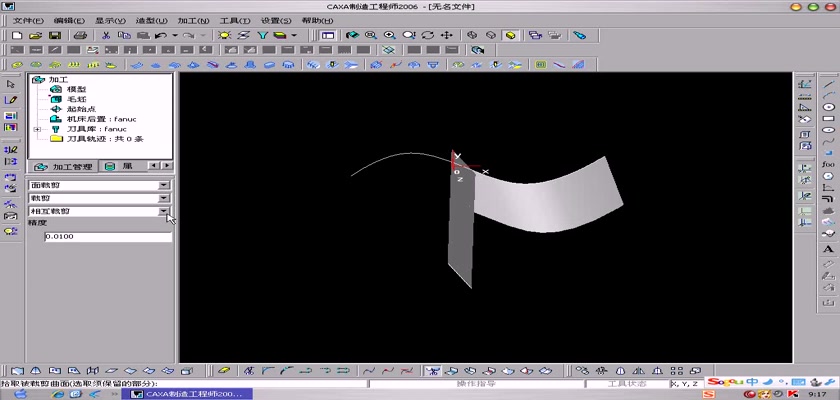Click the array pattern icon in bottom toolbar
The width and height of the screenshot is (840, 400).
point(677,371)
